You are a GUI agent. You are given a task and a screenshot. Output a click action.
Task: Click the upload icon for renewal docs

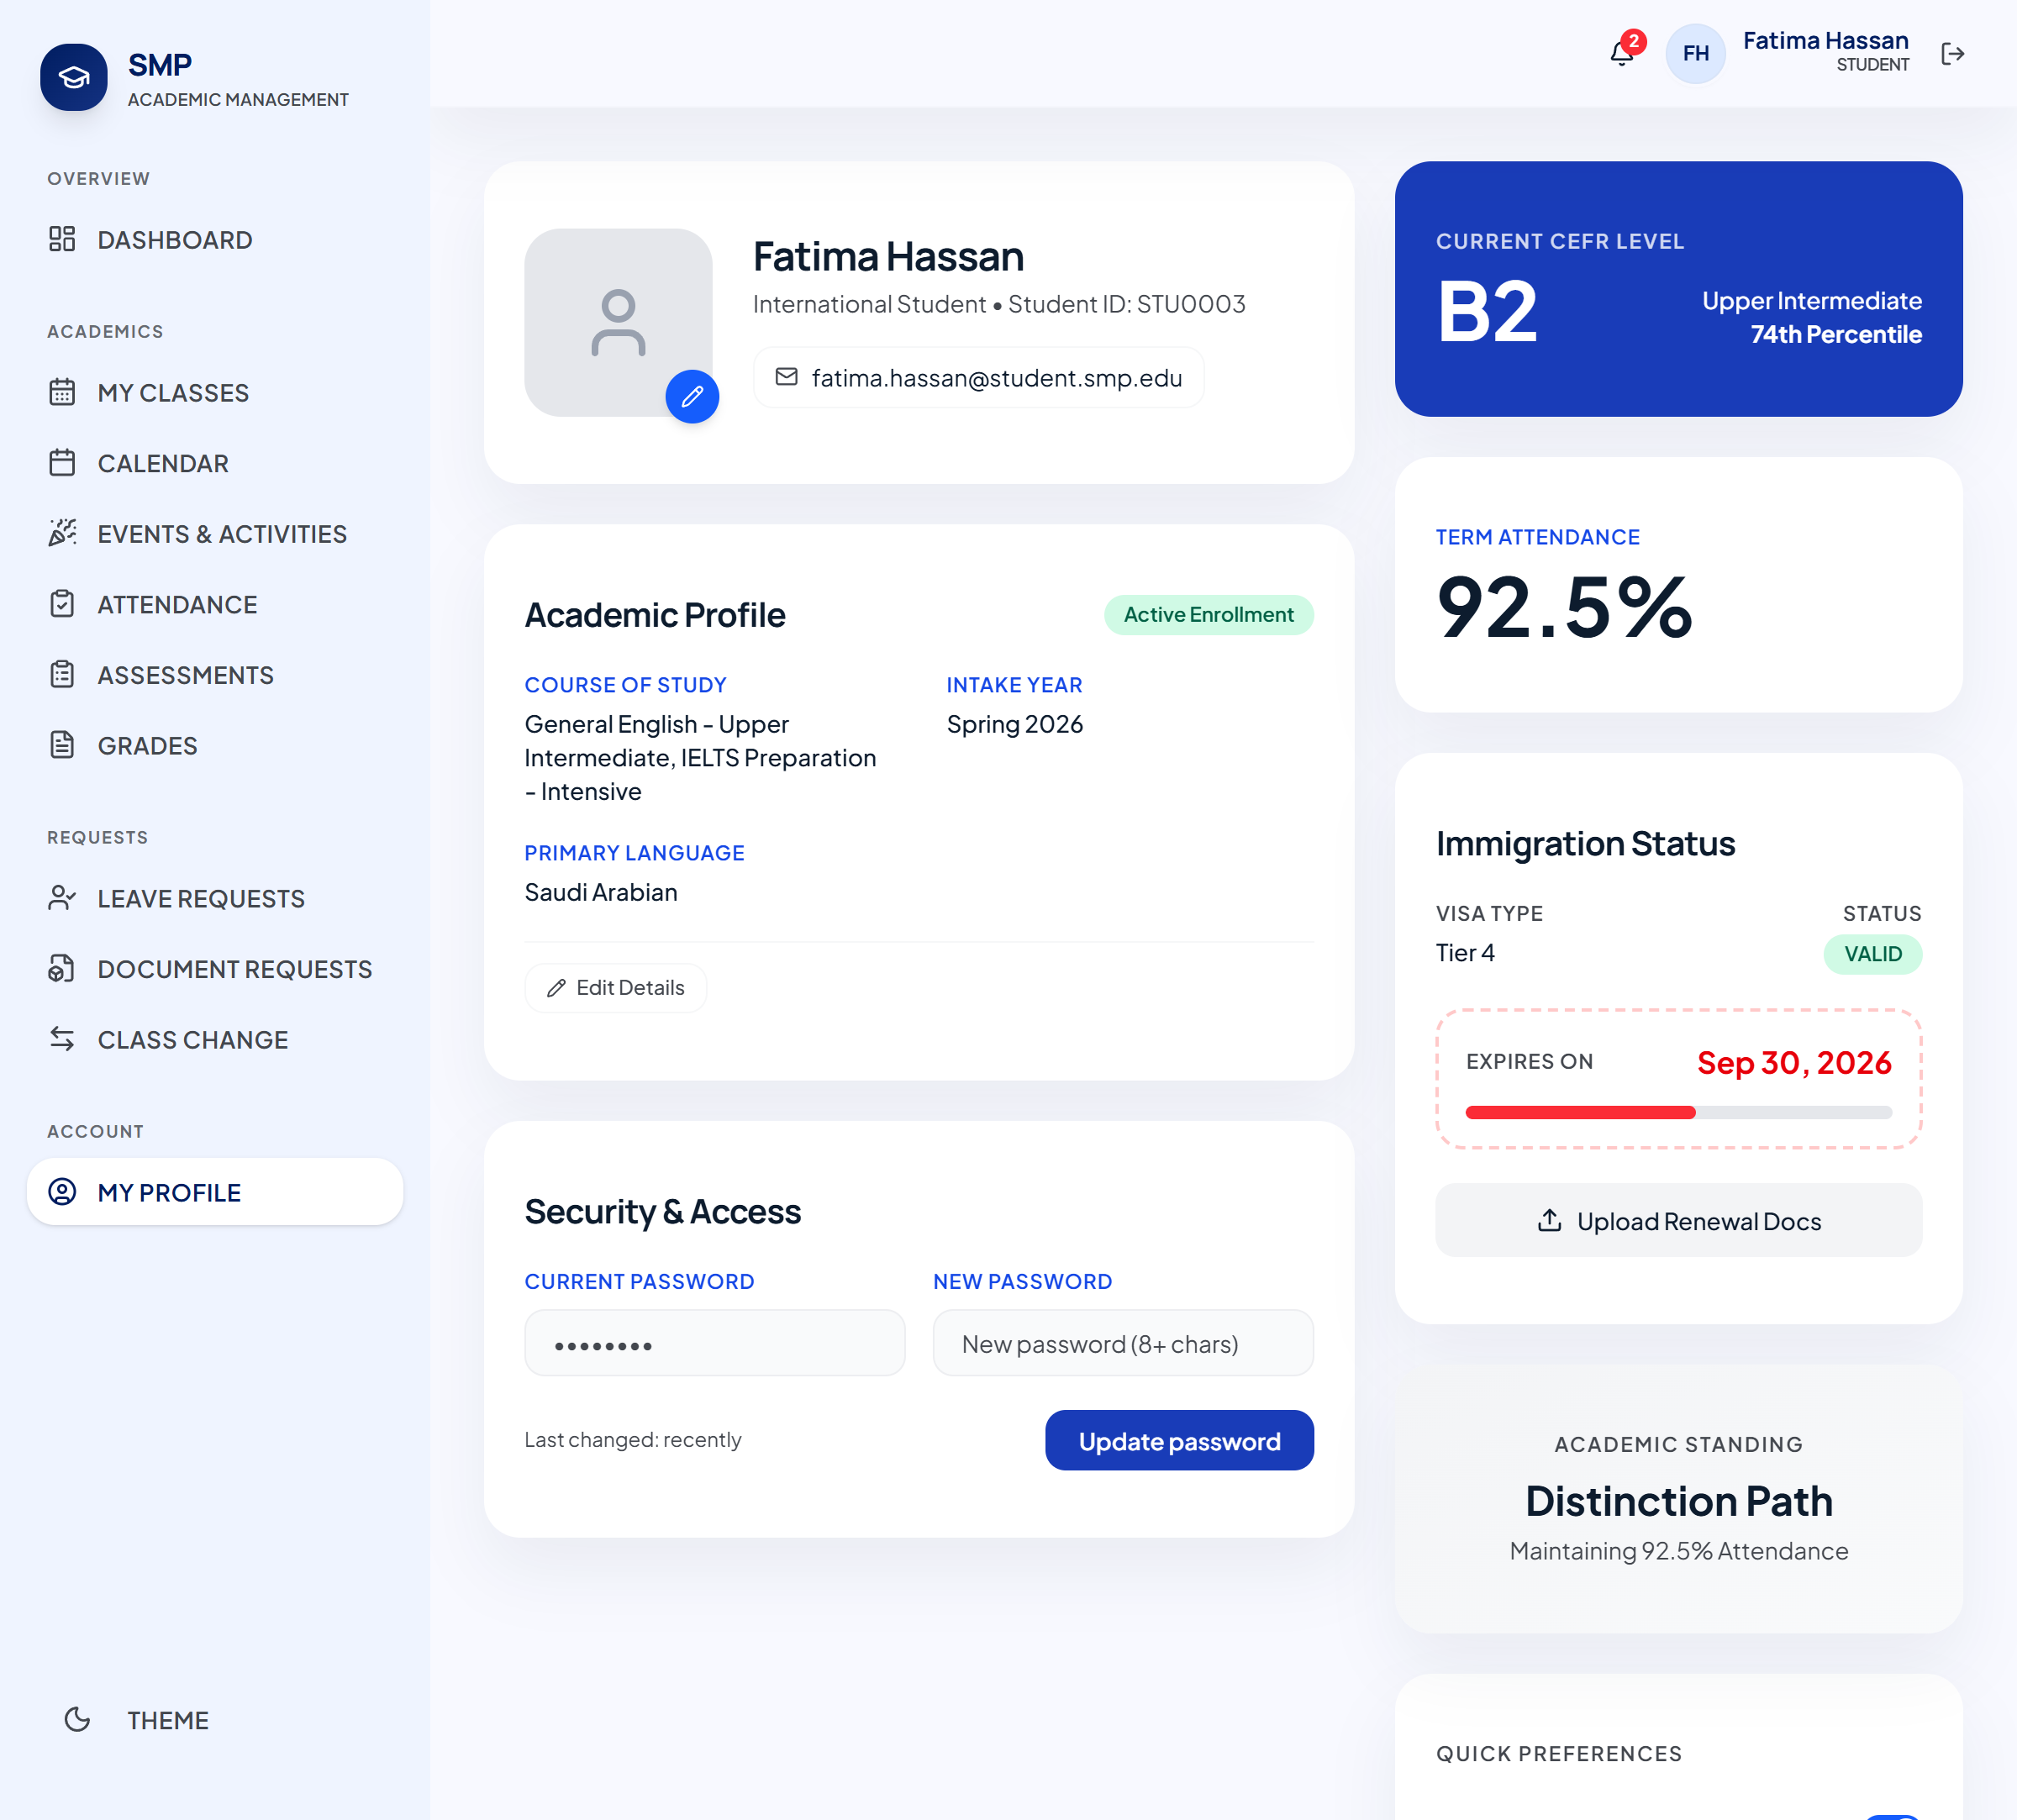point(1549,1221)
